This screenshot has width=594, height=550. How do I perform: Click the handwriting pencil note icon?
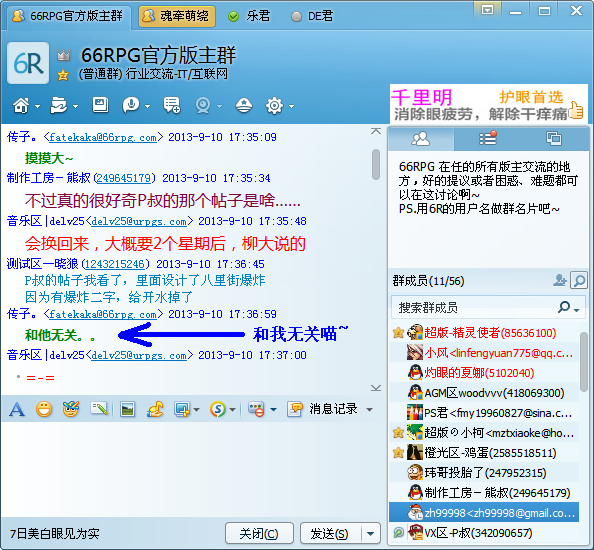click(99, 409)
